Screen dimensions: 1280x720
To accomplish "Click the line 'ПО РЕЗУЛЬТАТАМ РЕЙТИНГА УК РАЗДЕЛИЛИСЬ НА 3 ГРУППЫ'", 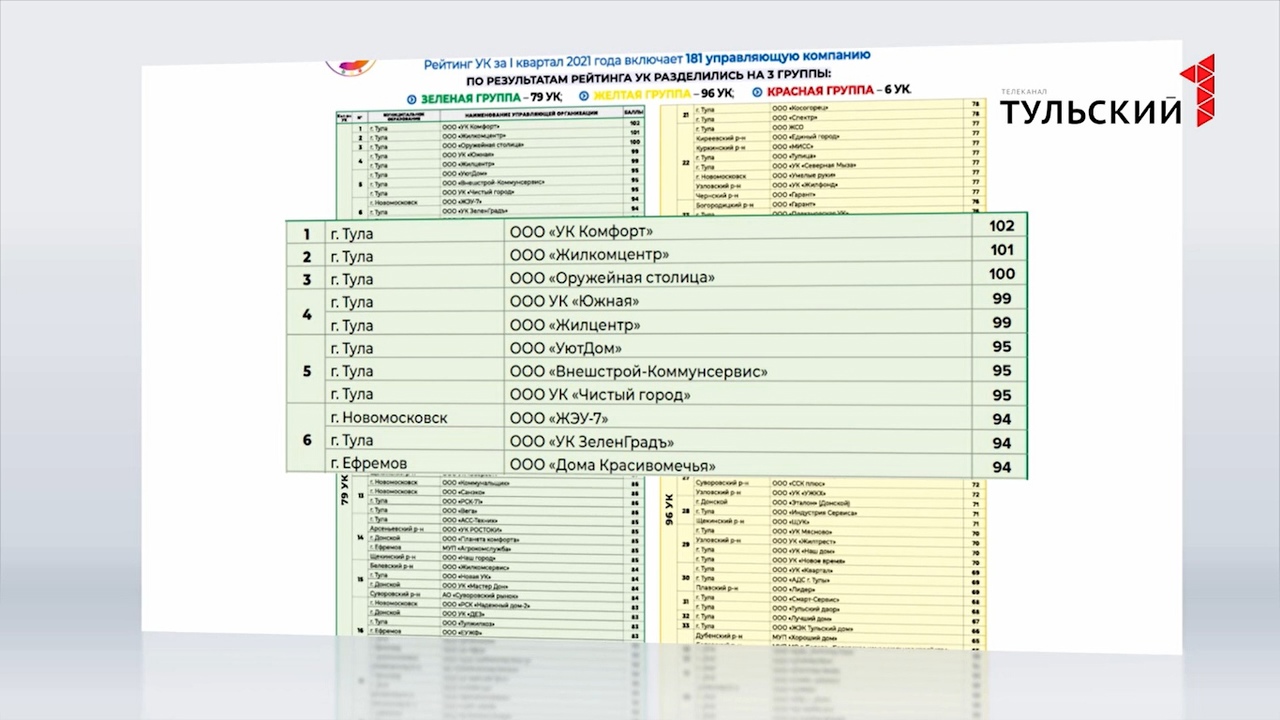I will click(x=649, y=77).
